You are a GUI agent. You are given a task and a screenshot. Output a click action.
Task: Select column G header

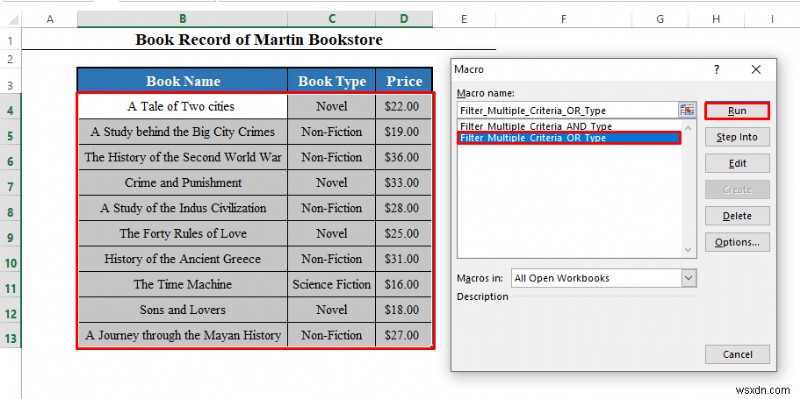[x=660, y=19]
